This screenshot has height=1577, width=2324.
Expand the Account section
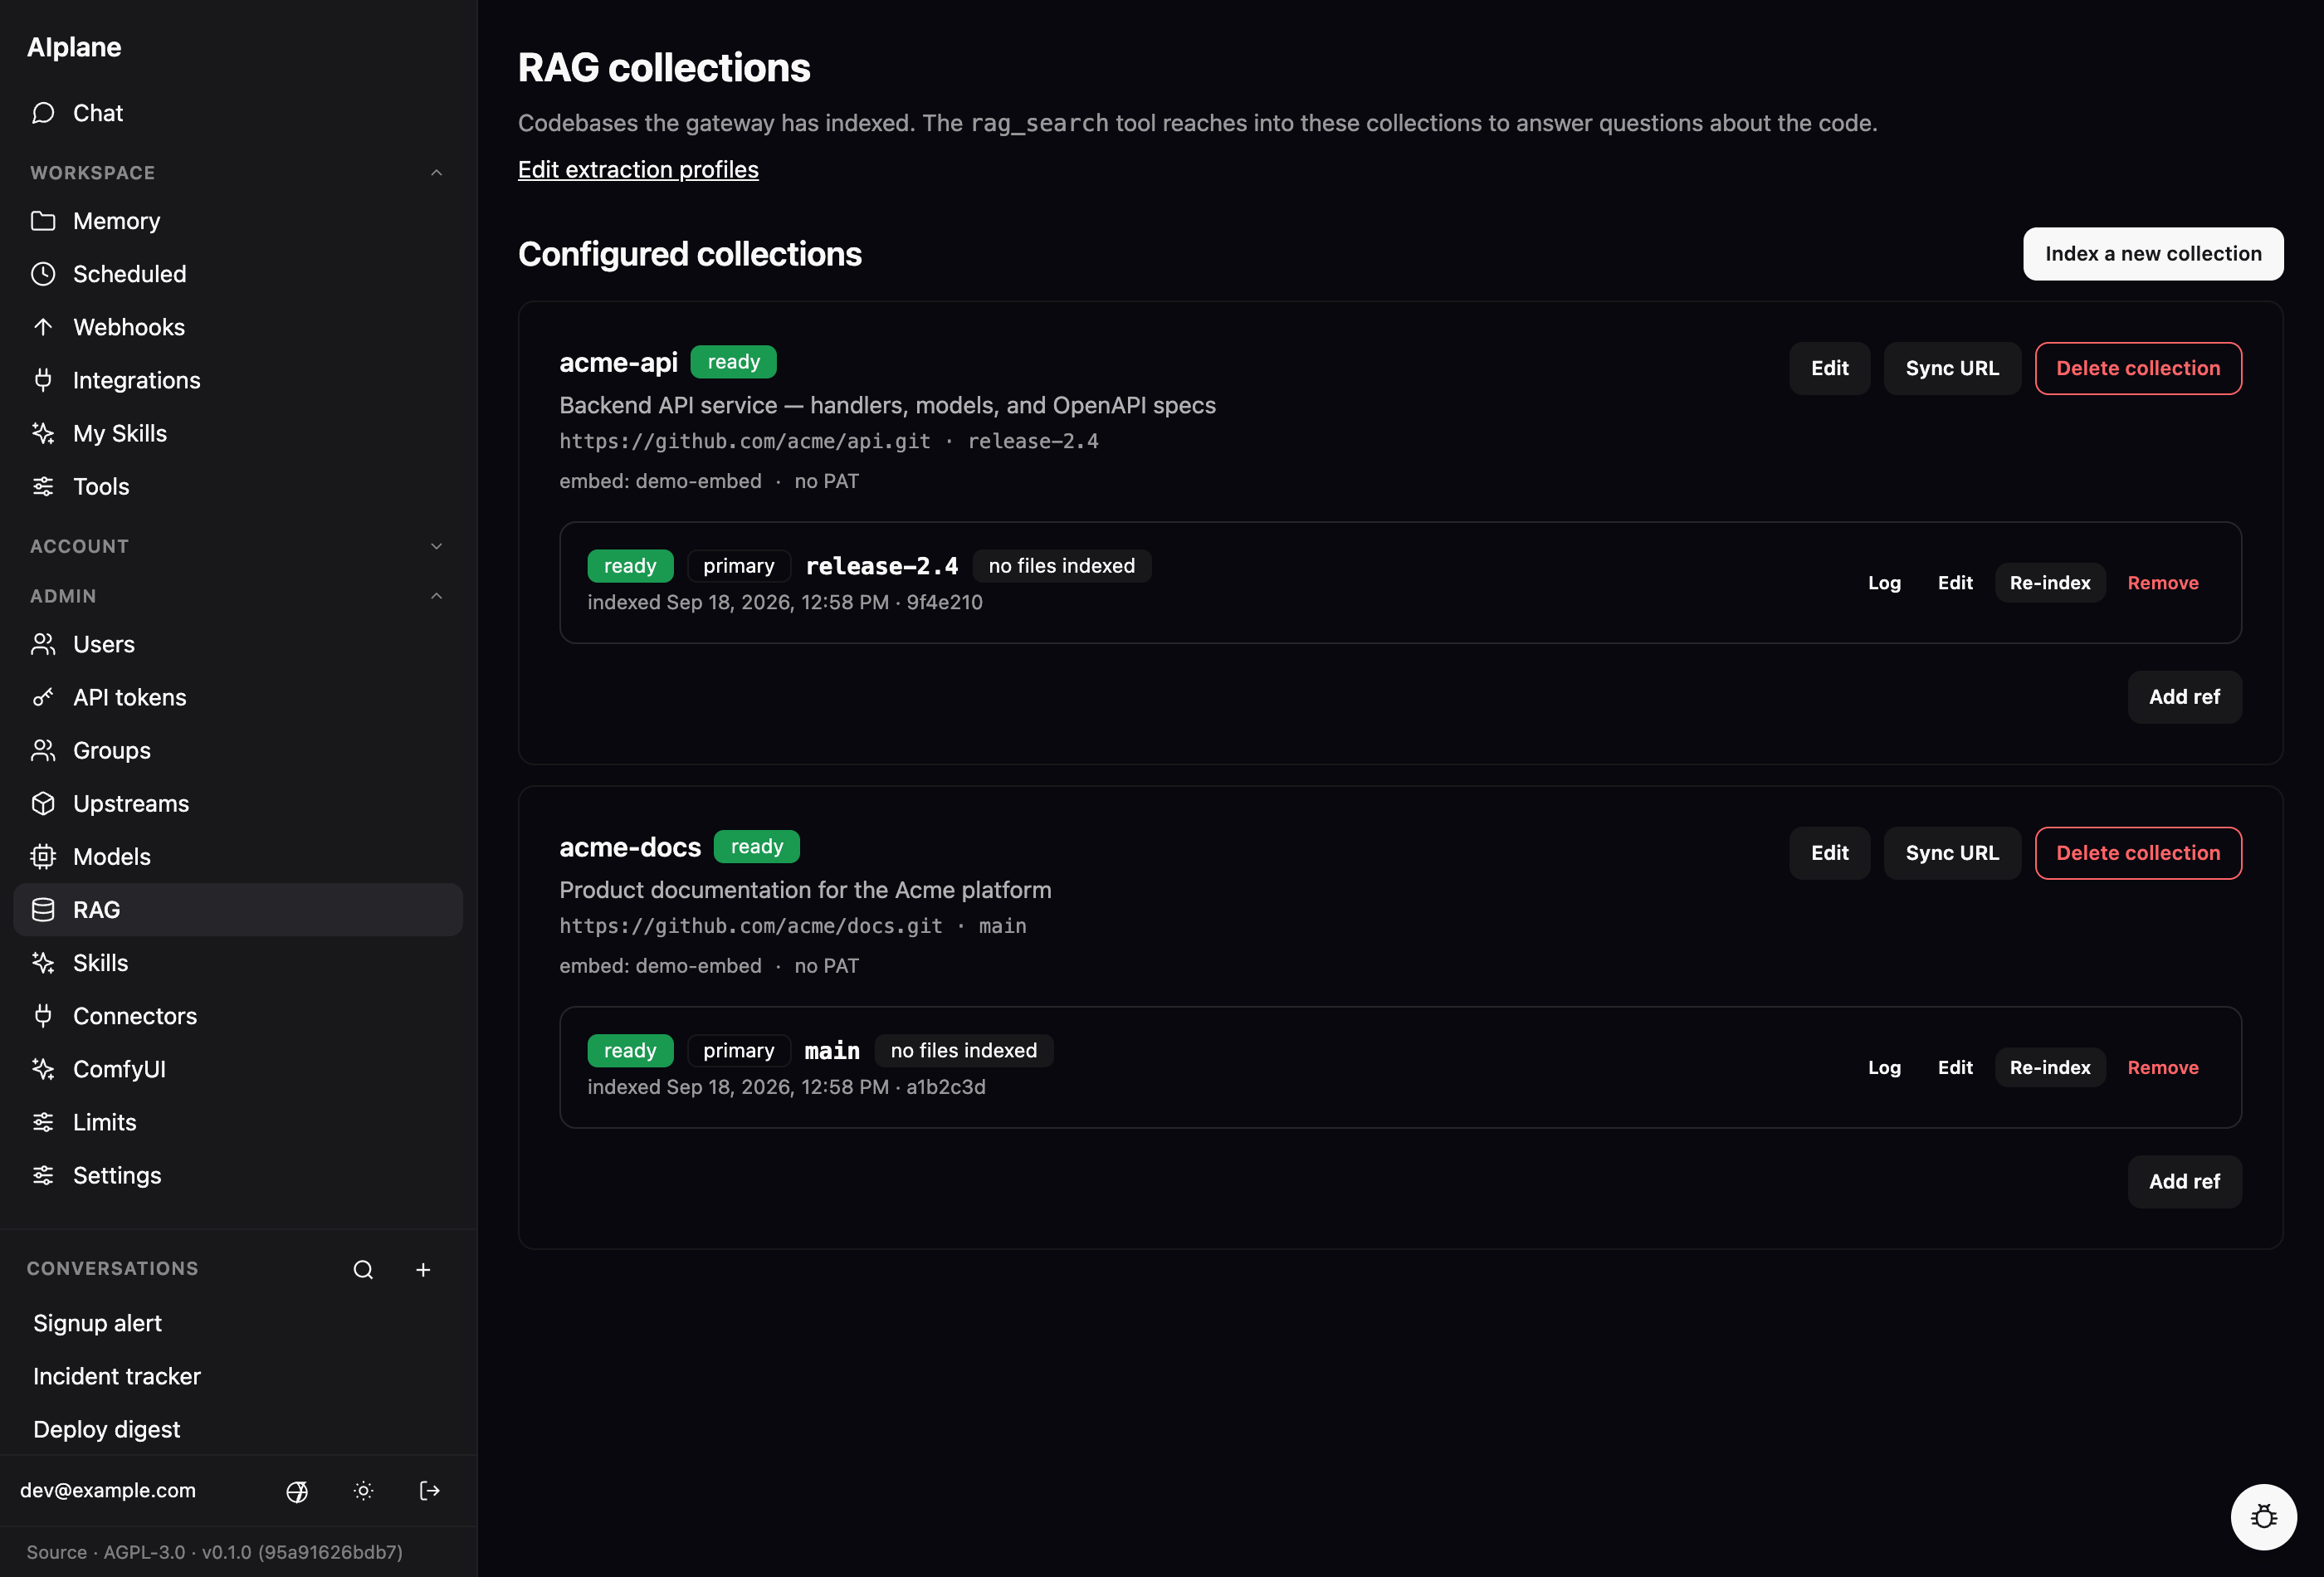point(237,546)
